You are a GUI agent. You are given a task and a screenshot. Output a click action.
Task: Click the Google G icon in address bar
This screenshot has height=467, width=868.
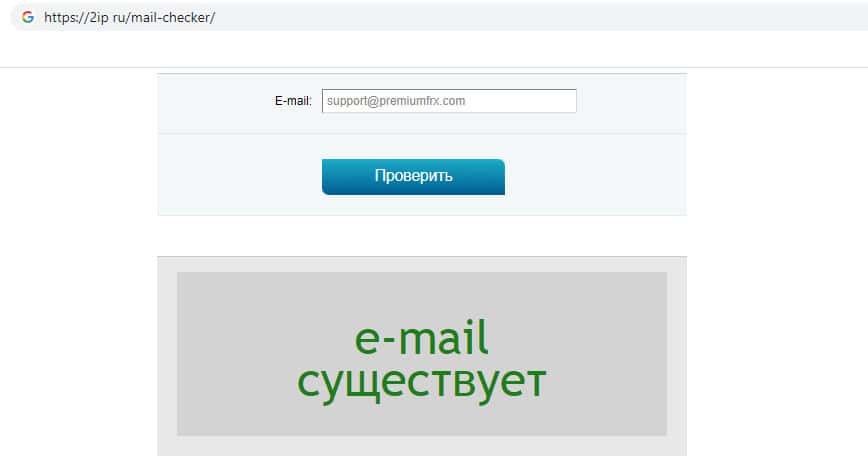[x=28, y=17]
